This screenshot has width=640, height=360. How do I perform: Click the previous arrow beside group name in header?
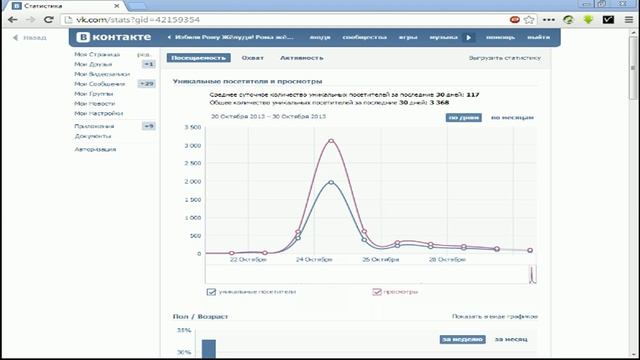pos(169,37)
